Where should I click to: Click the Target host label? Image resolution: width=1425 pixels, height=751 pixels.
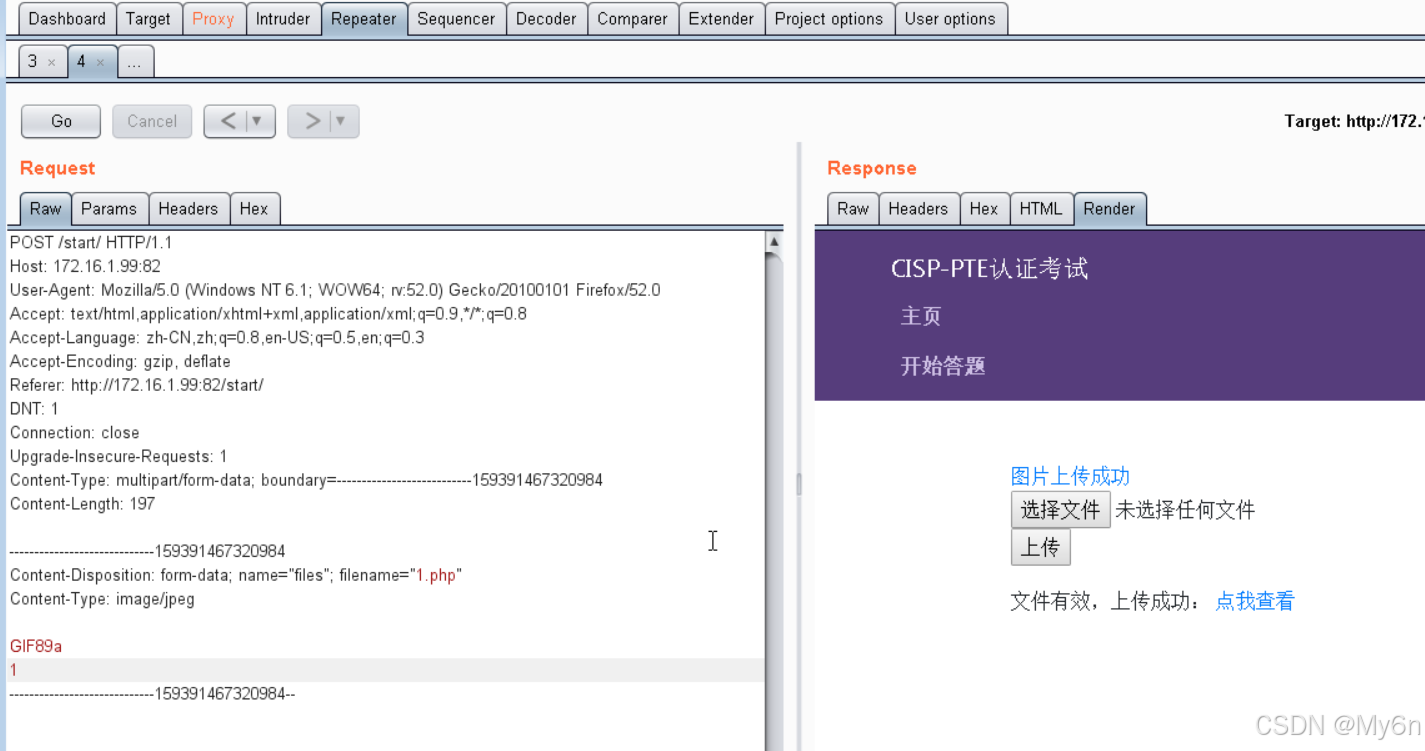1354,121
